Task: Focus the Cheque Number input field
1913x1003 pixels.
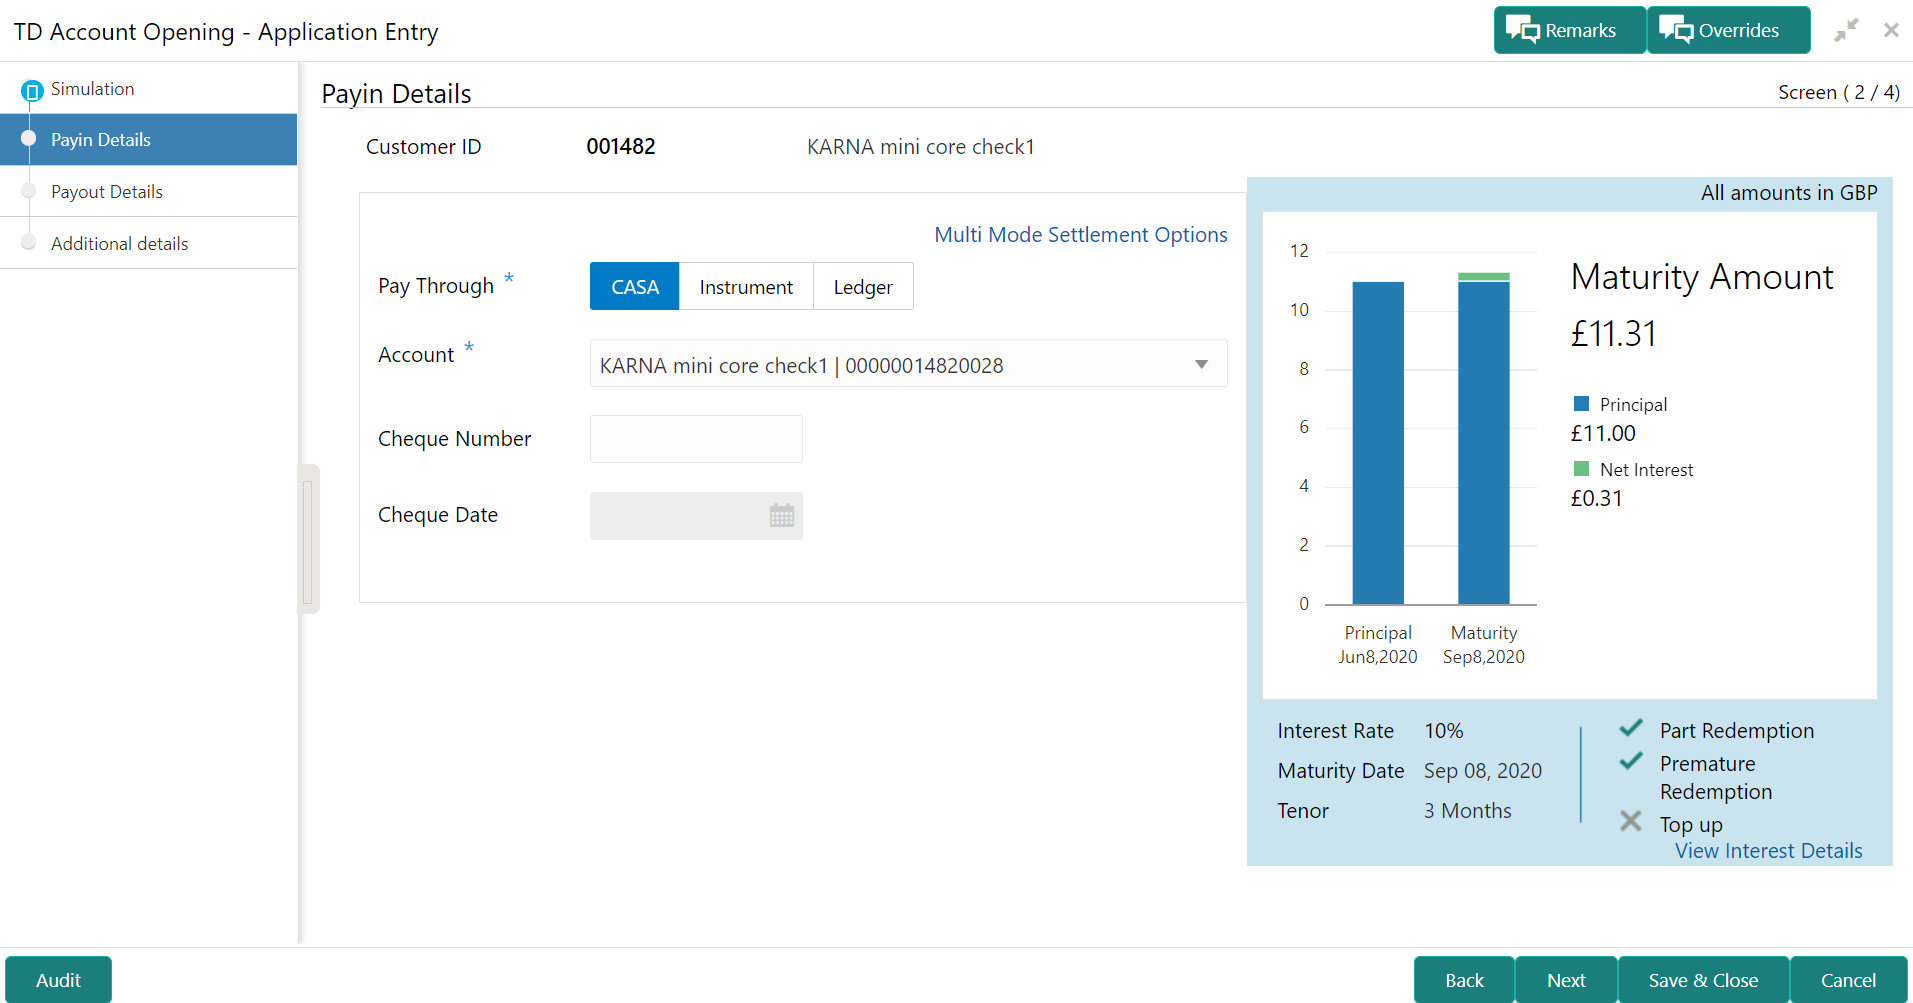Action: pos(696,439)
